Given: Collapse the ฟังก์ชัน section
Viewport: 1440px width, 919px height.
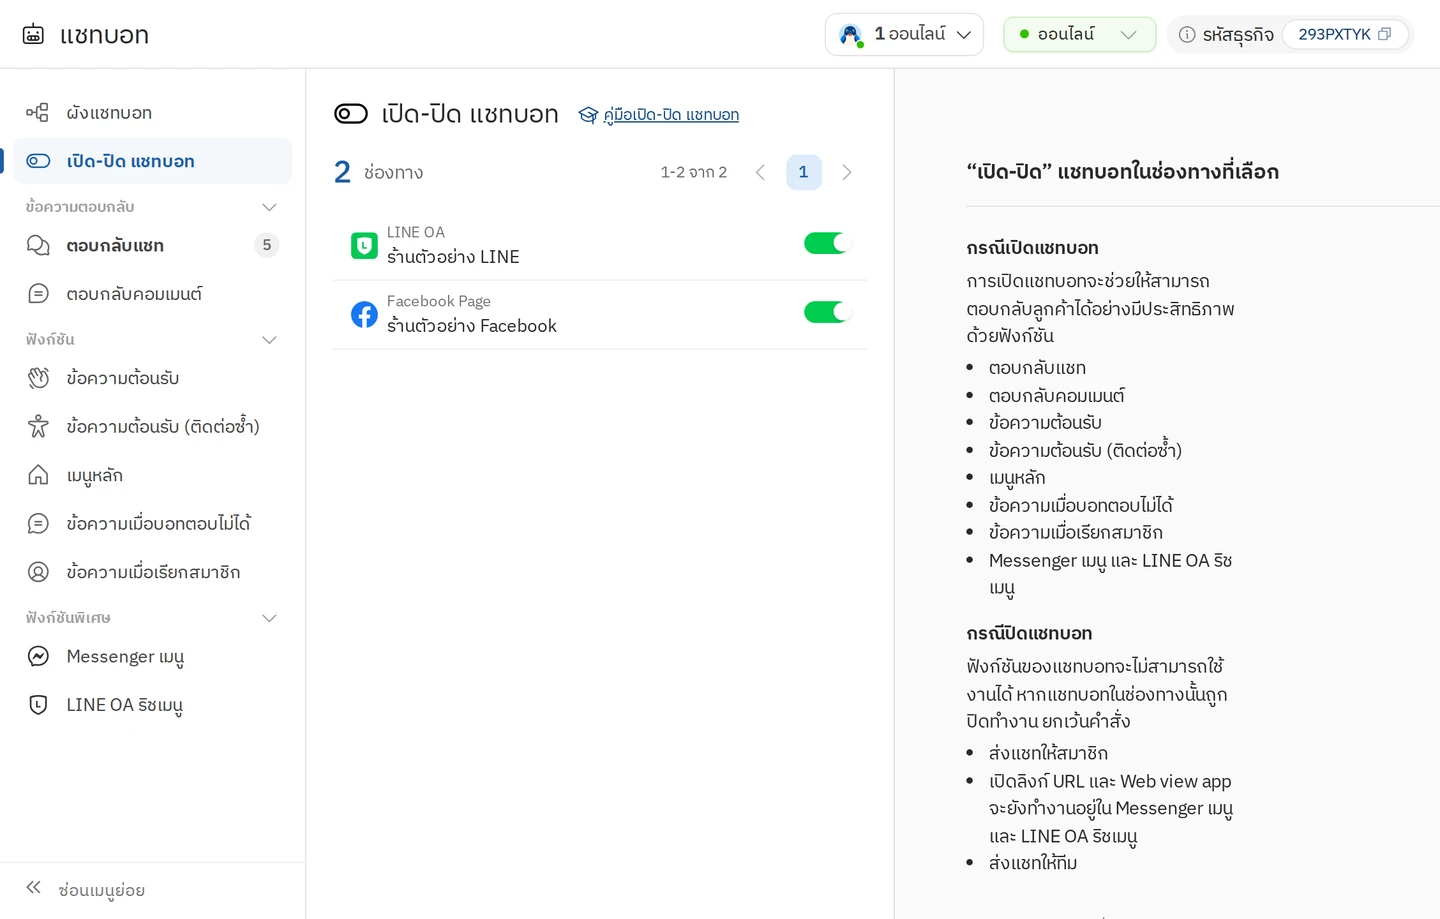Looking at the screenshot, I should click(x=269, y=340).
